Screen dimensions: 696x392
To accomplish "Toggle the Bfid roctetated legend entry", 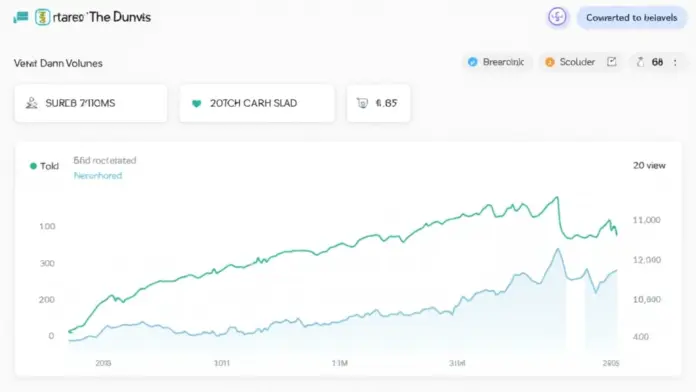I will click(x=105, y=160).
